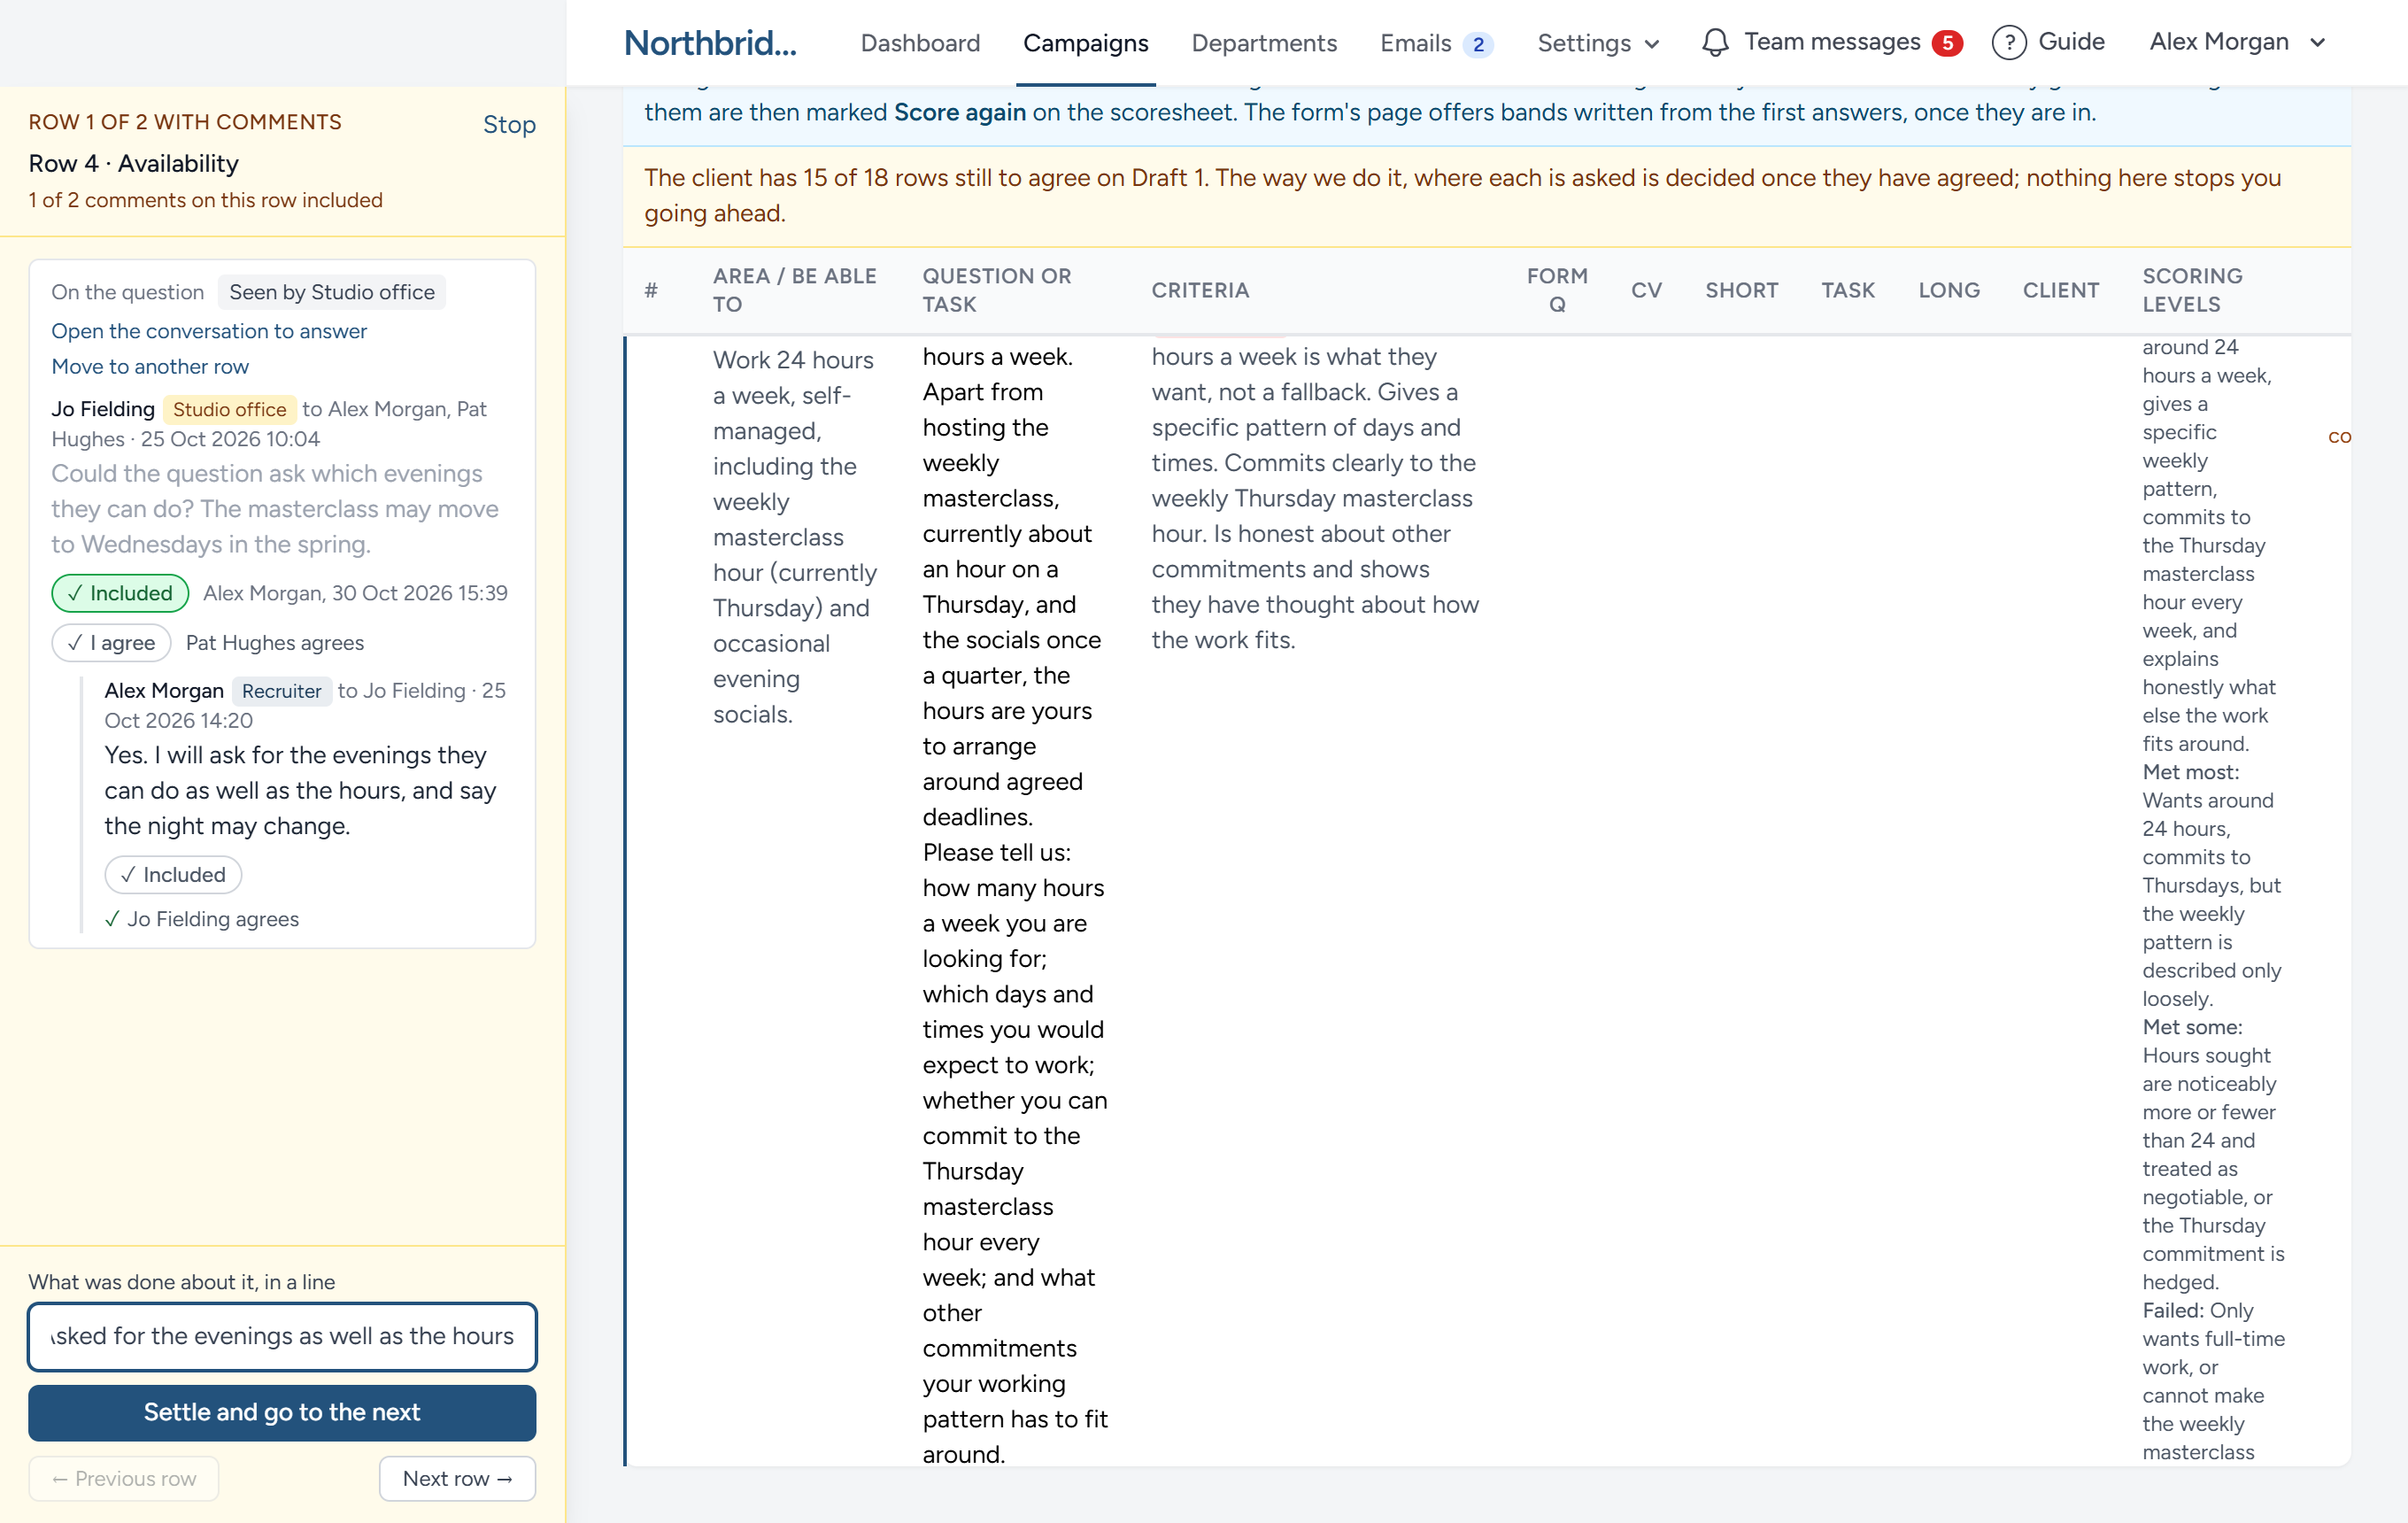The height and width of the screenshot is (1523, 2408).
Task: Open the Guide question-mark icon
Action: [2008, 43]
